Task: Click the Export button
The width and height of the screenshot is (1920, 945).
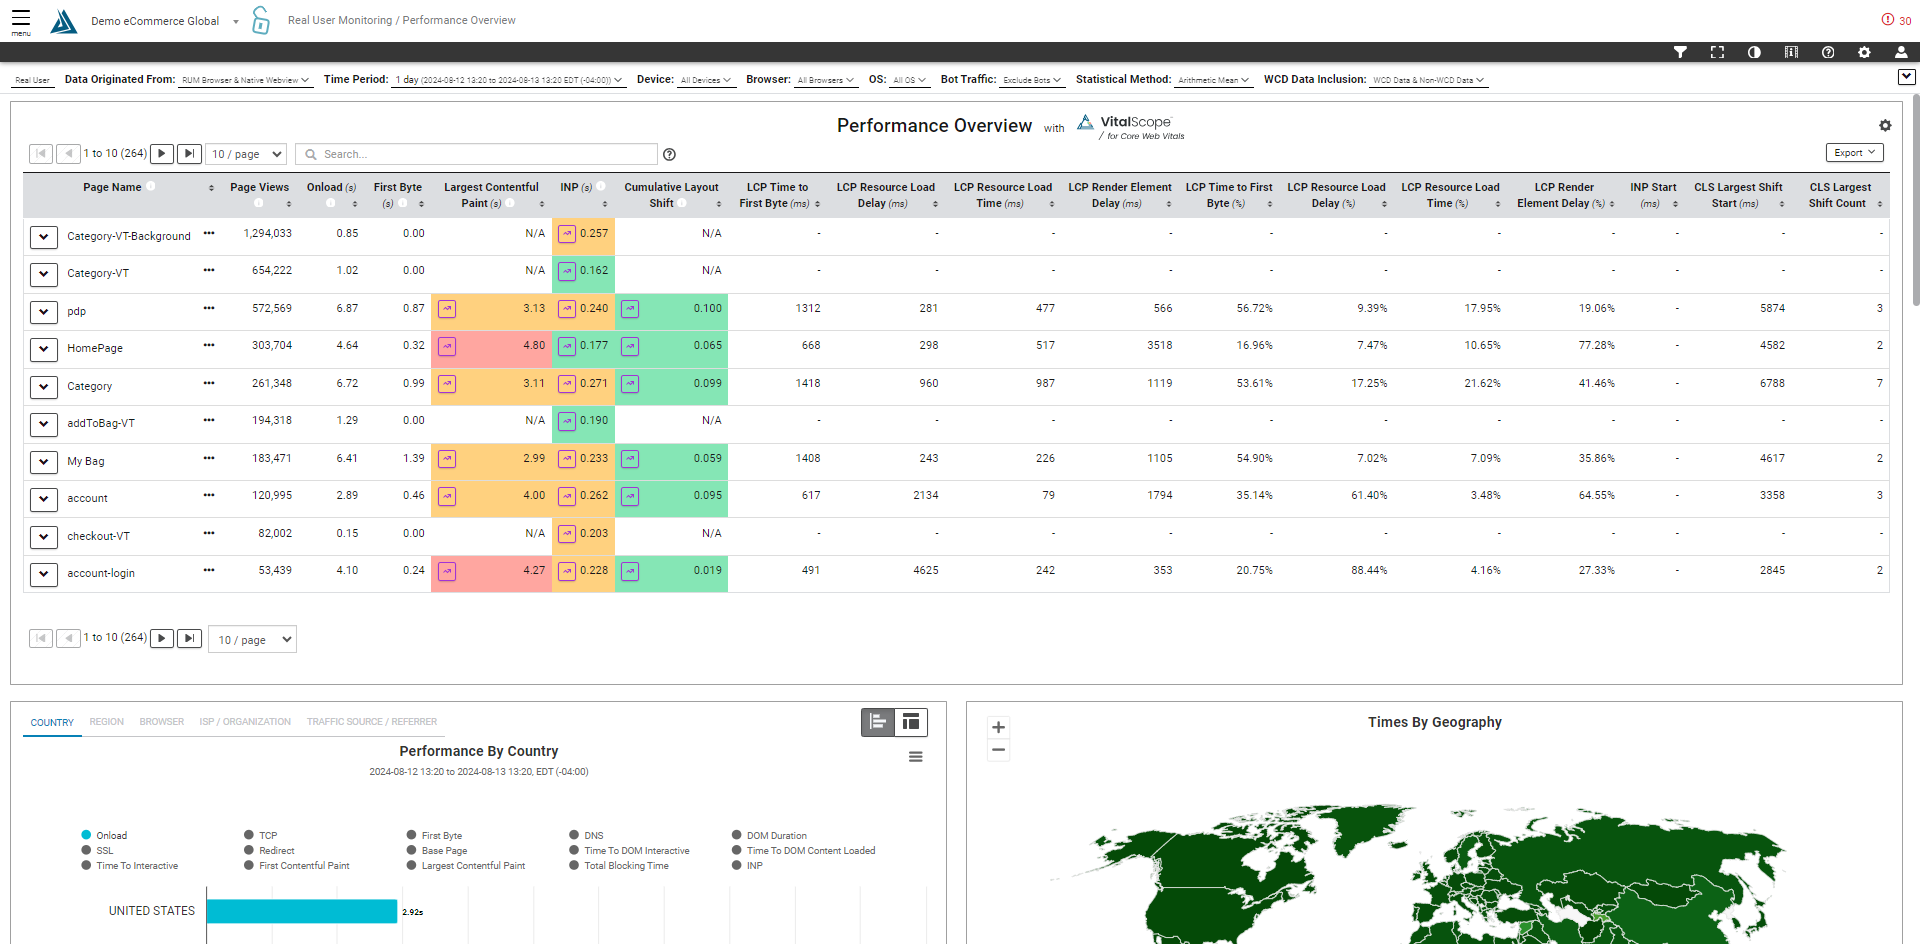Action: point(1854,153)
